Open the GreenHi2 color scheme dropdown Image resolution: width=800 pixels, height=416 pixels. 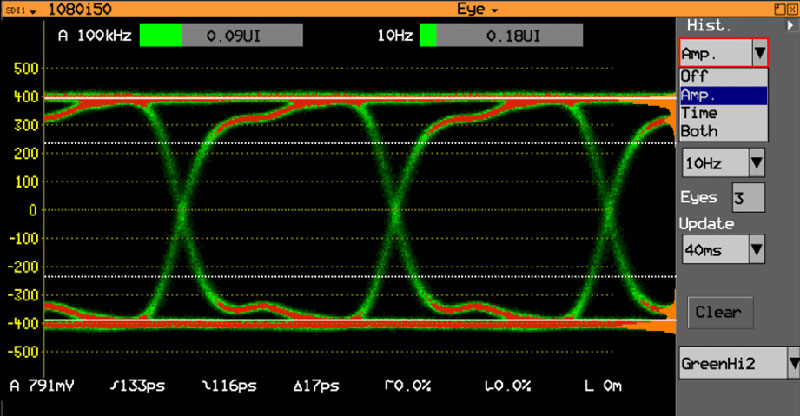[x=739, y=363]
